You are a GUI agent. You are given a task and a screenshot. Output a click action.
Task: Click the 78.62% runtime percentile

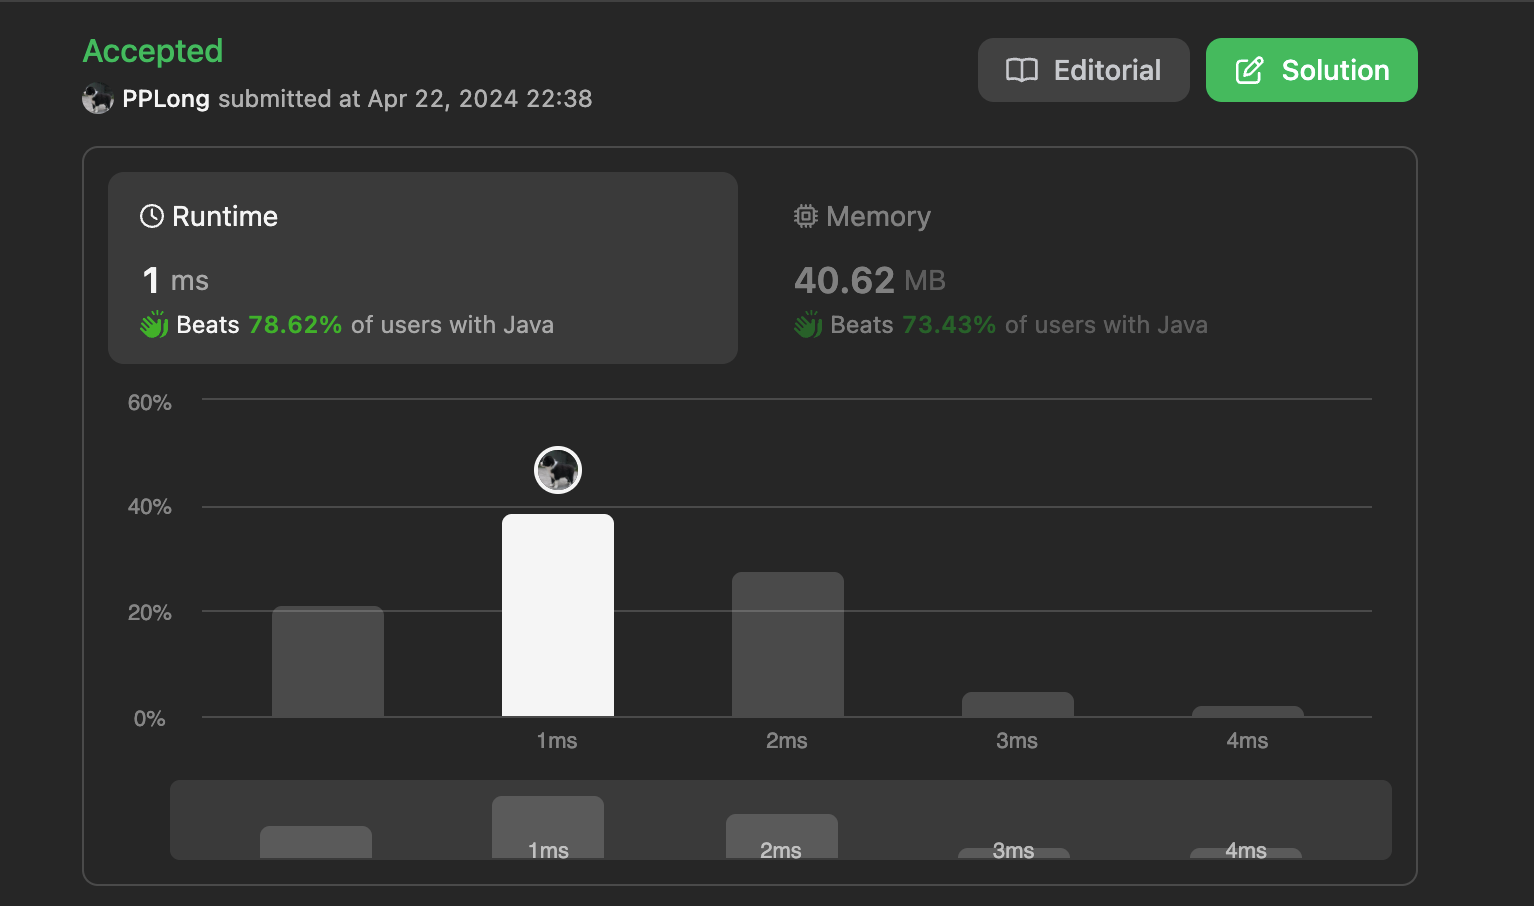point(295,325)
